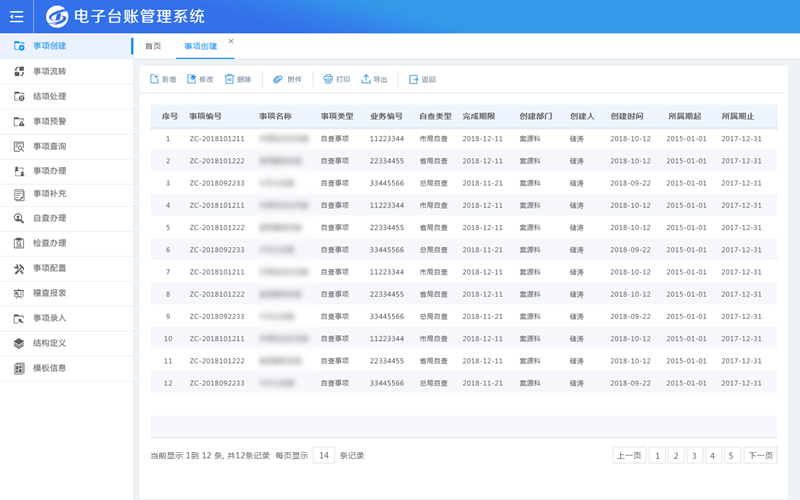
Task: Click the 下一页 next page button
Action: tap(760, 456)
